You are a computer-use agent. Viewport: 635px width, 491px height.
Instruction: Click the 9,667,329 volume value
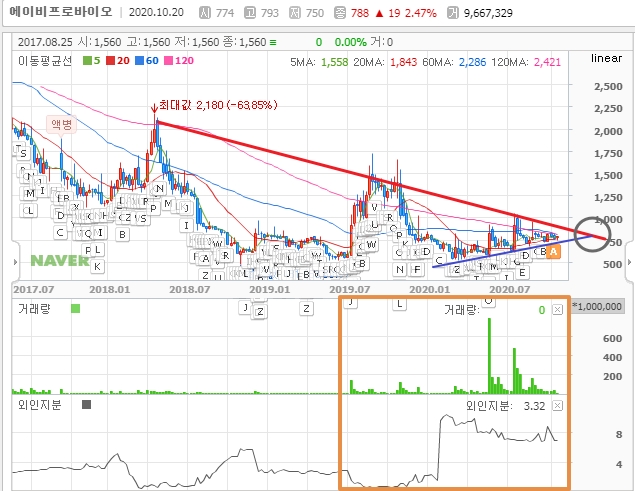coord(488,13)
